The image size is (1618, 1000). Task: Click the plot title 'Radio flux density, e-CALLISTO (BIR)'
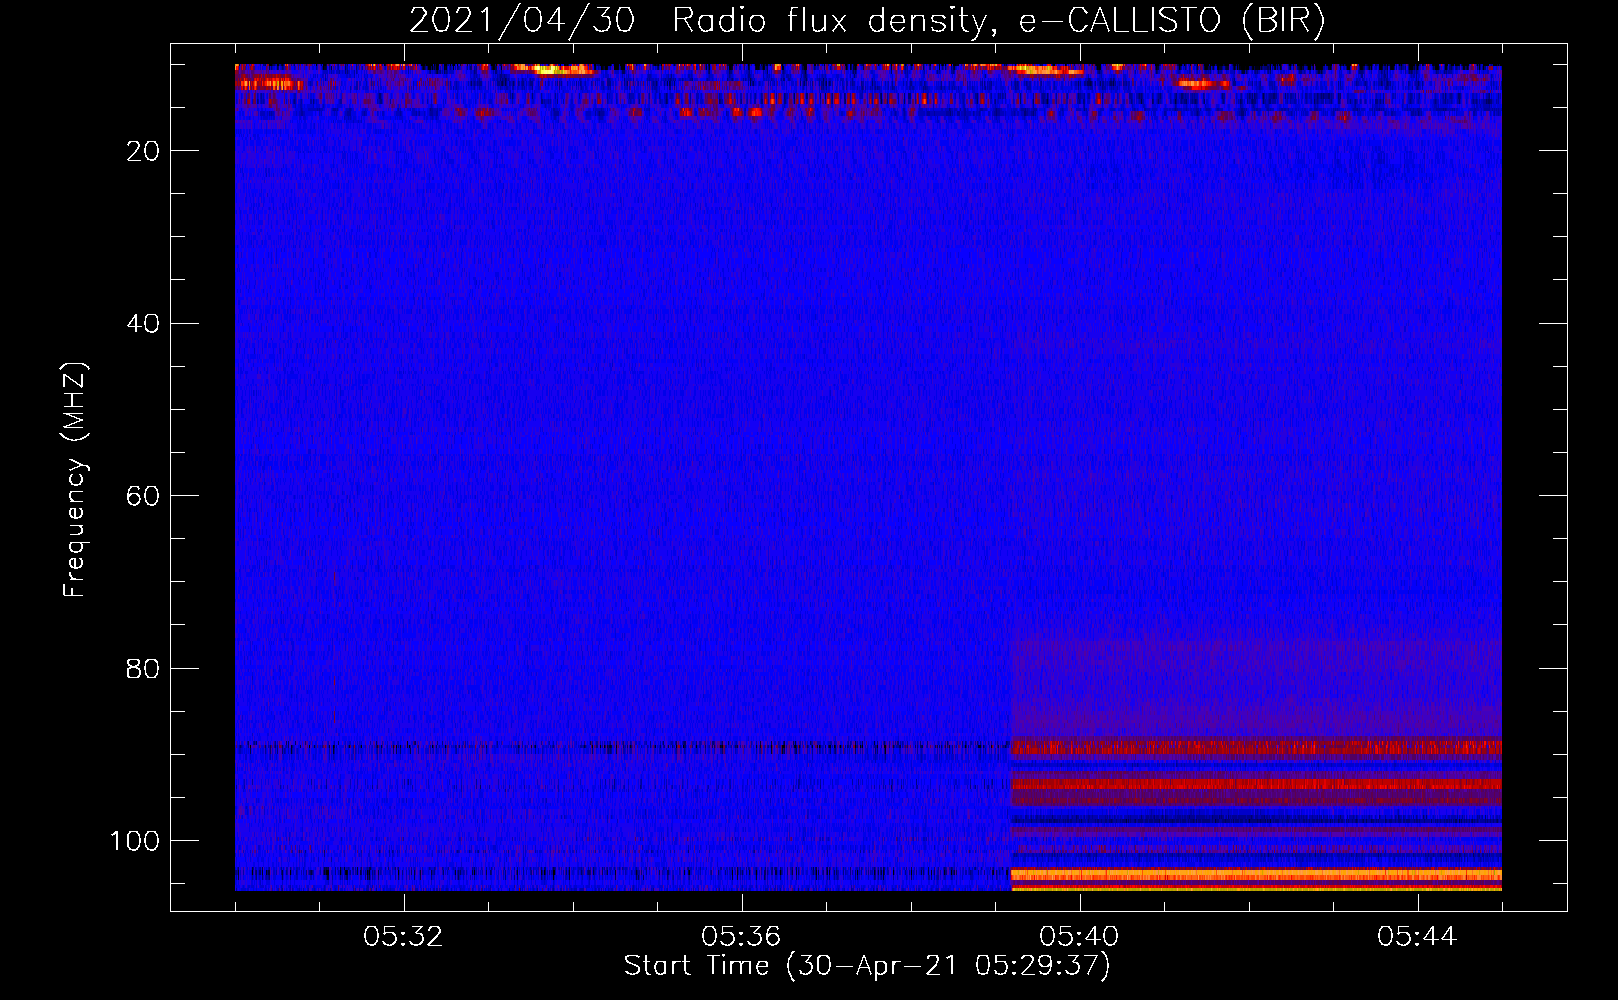click(x=998, y=21)
